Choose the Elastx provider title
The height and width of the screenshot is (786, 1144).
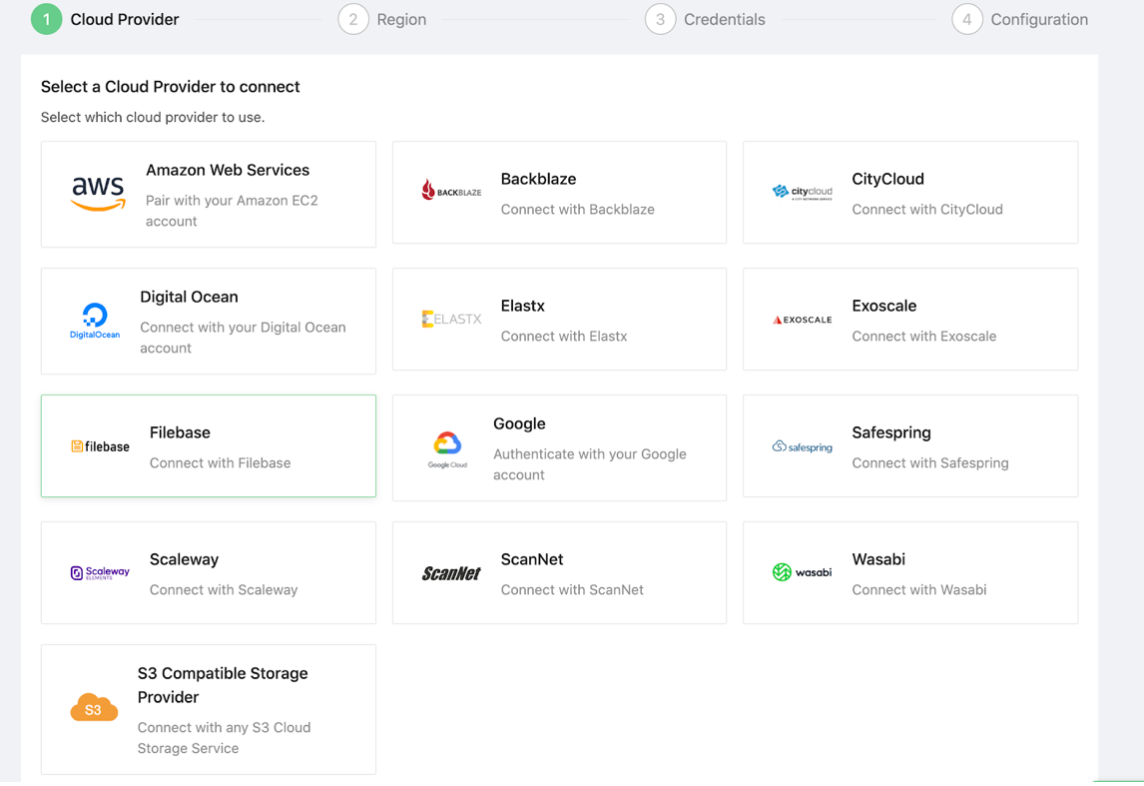522,306
